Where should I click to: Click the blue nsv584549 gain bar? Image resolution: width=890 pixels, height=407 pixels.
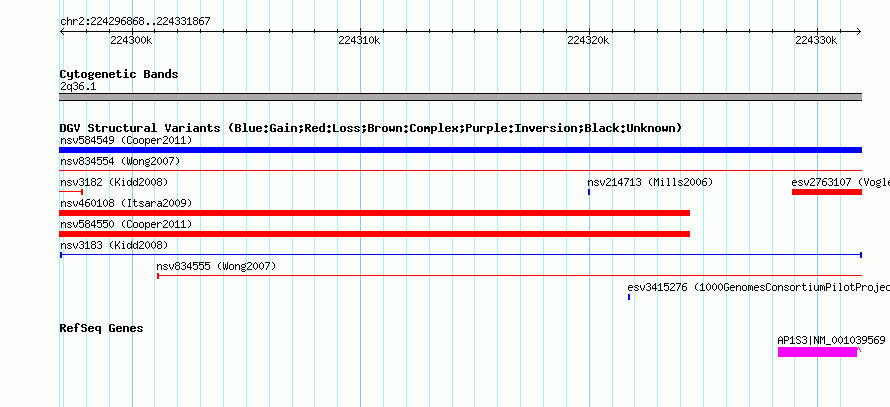pos(460,150)
